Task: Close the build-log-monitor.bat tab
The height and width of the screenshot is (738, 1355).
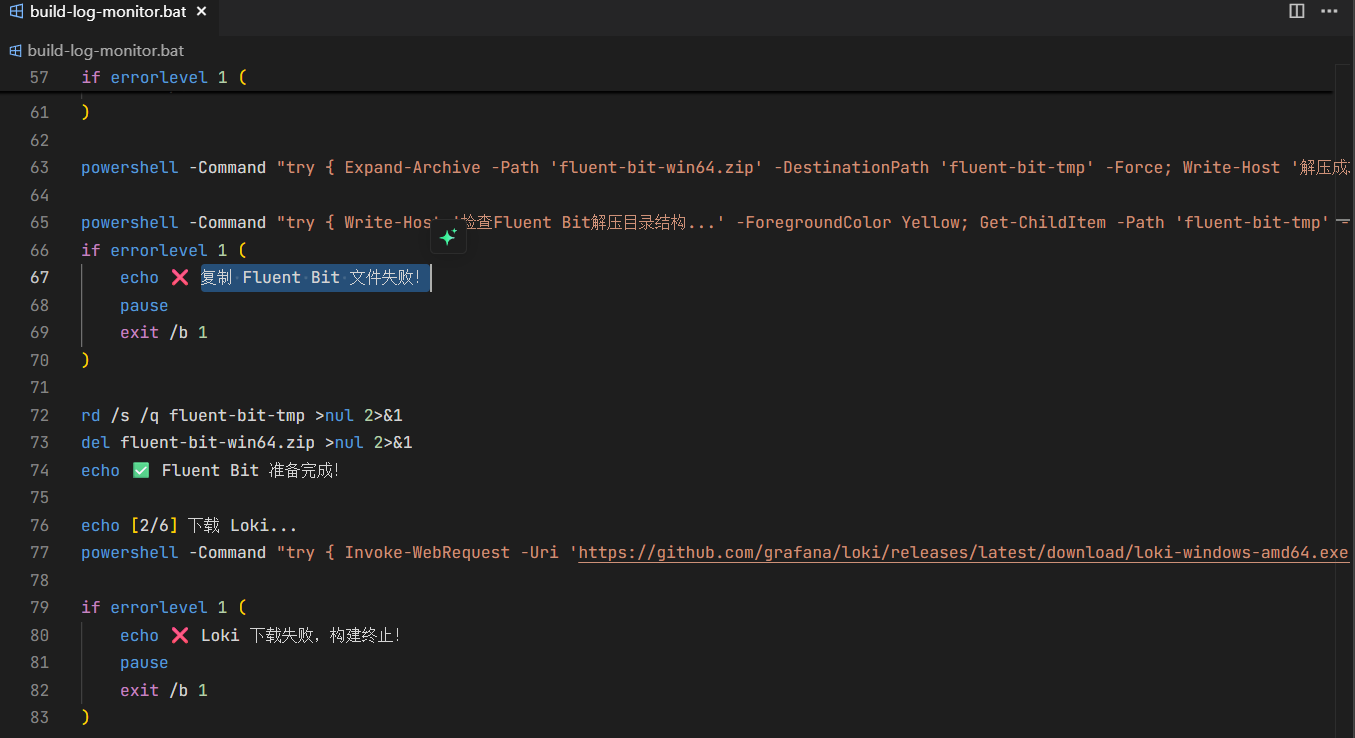Action: (x=201, y=12)
